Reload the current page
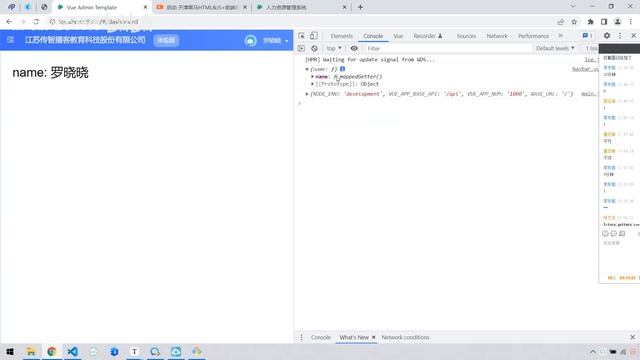640x360 pixels. (x=36, y=22)
